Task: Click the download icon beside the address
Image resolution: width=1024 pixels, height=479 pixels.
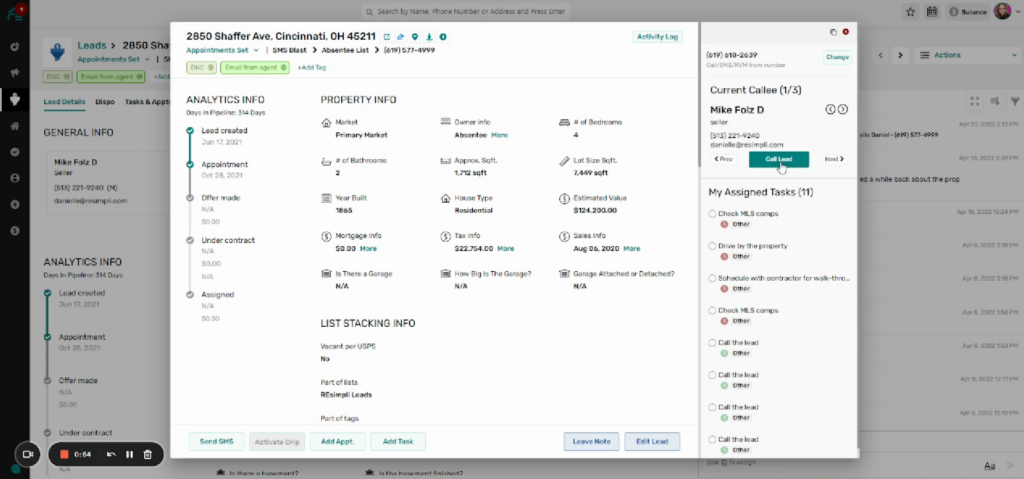Action: pos(429,37)
